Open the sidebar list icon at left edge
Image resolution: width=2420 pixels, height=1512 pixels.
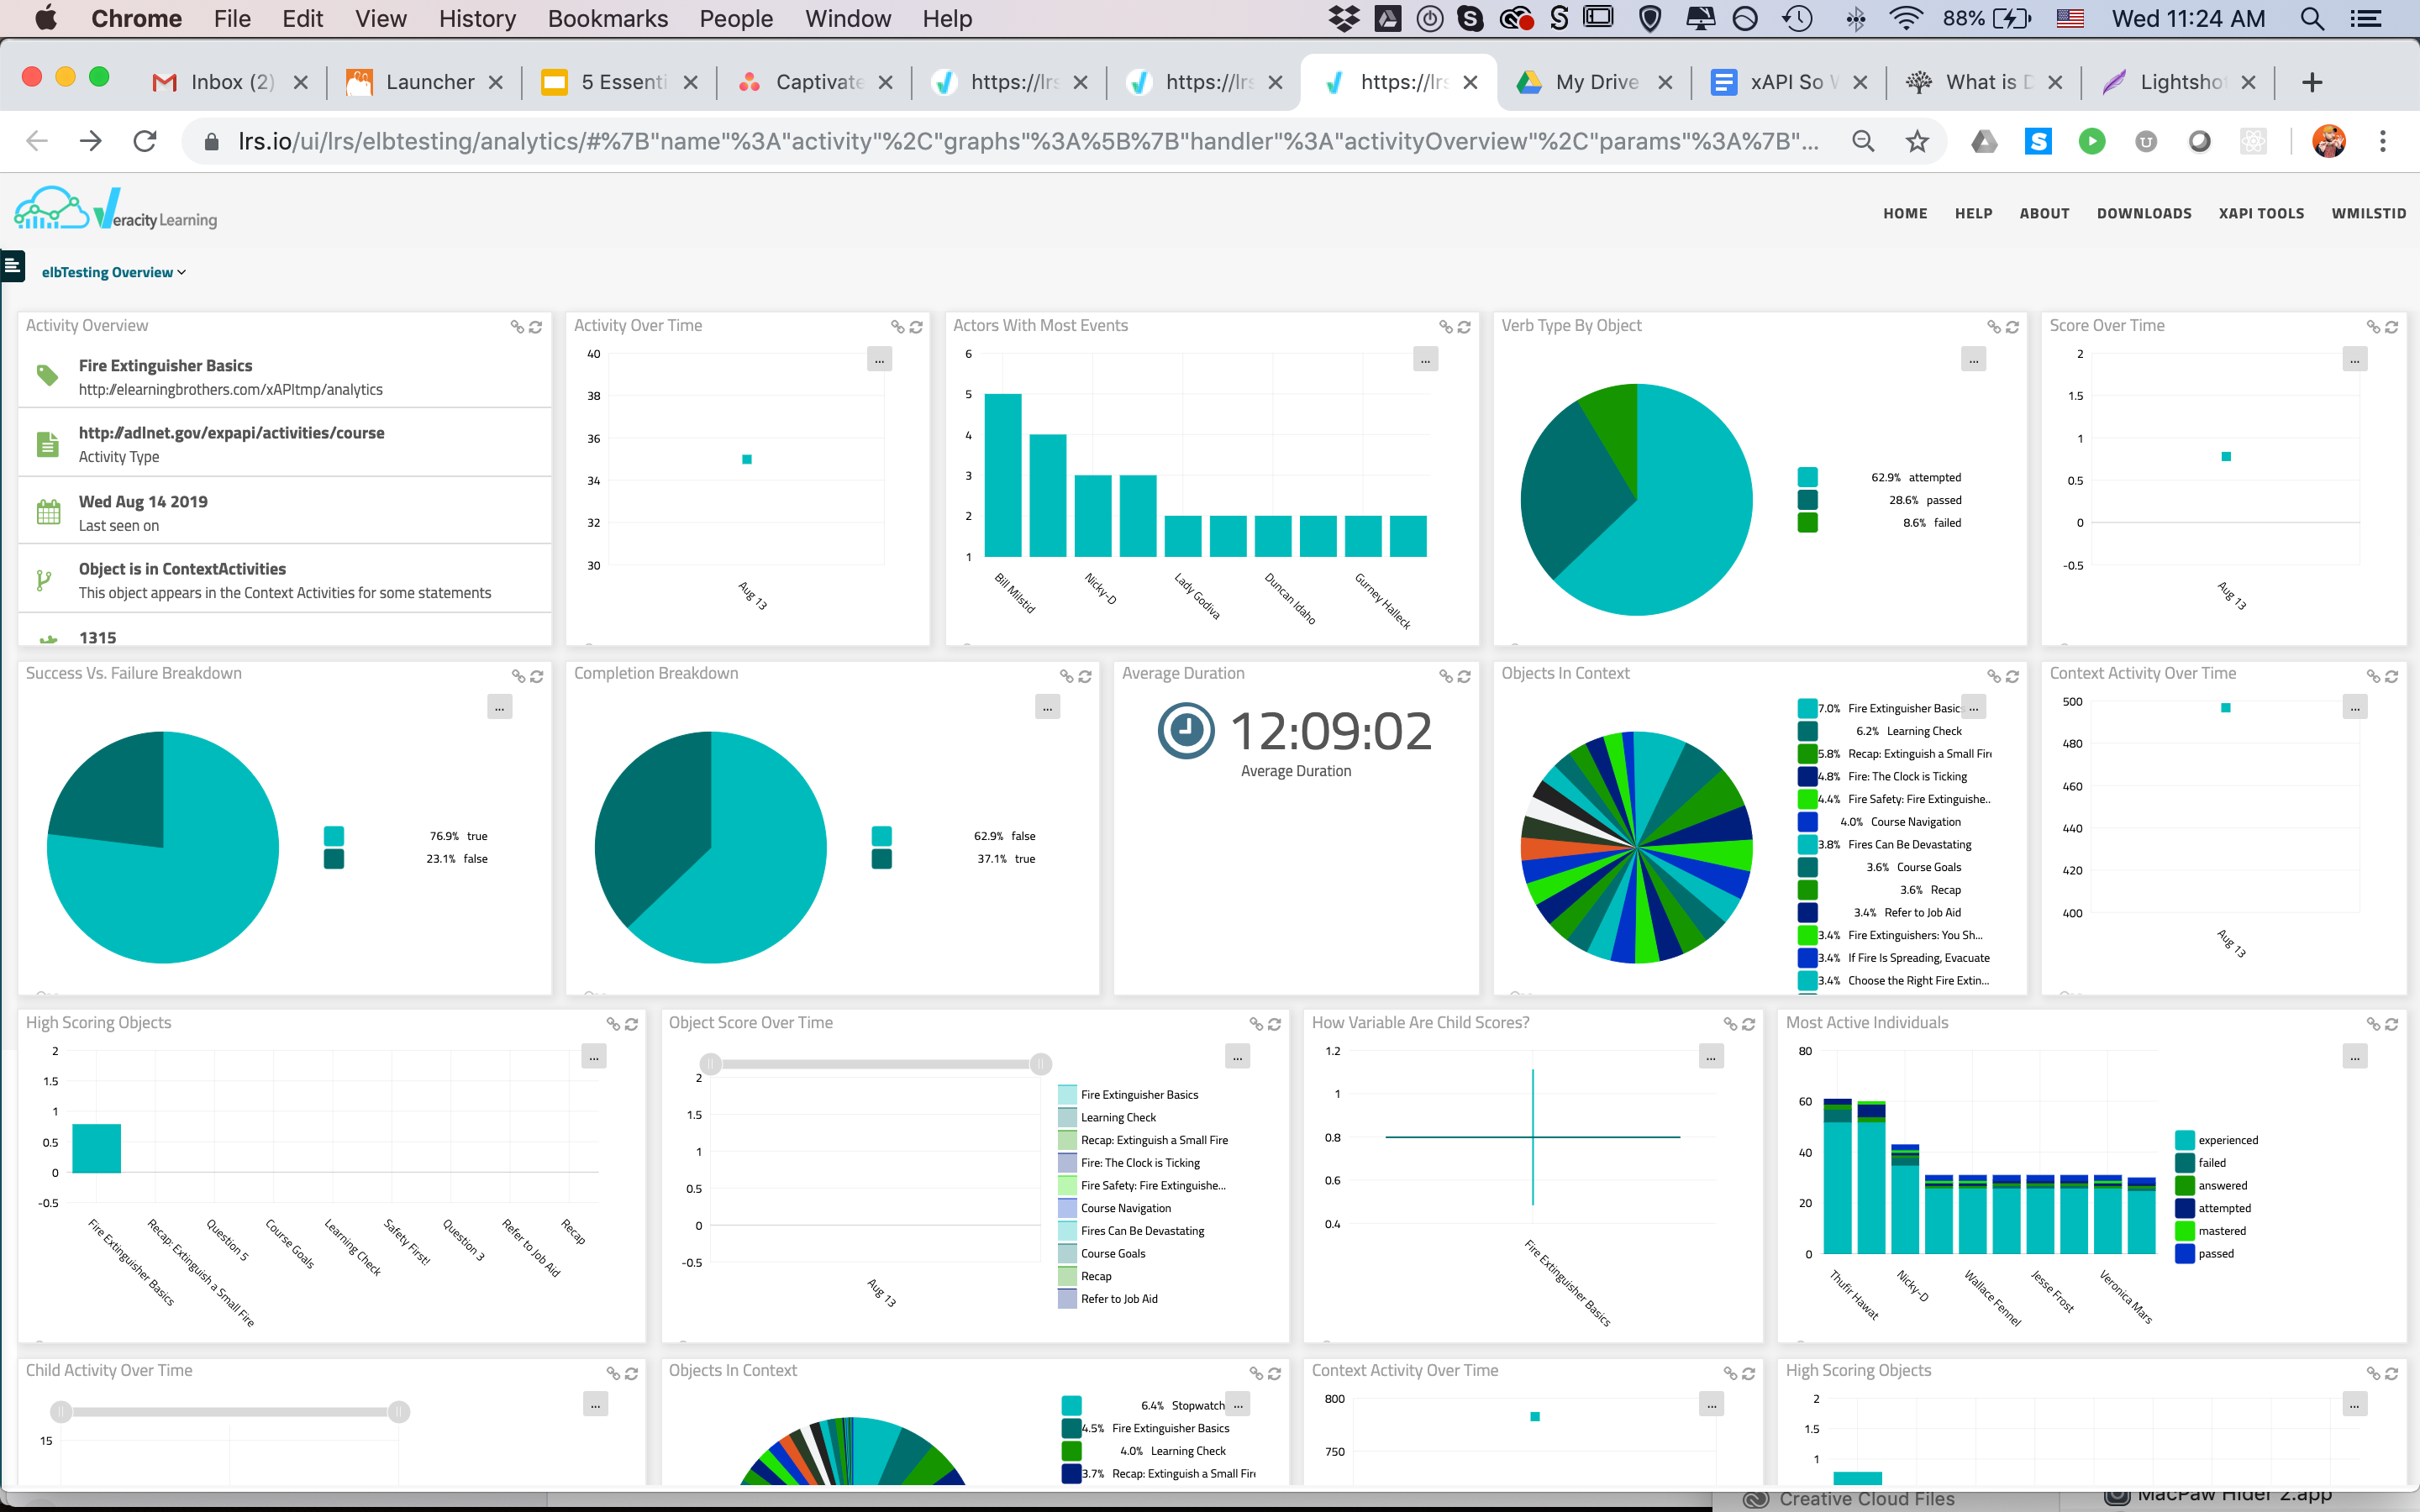pos(12,266)
